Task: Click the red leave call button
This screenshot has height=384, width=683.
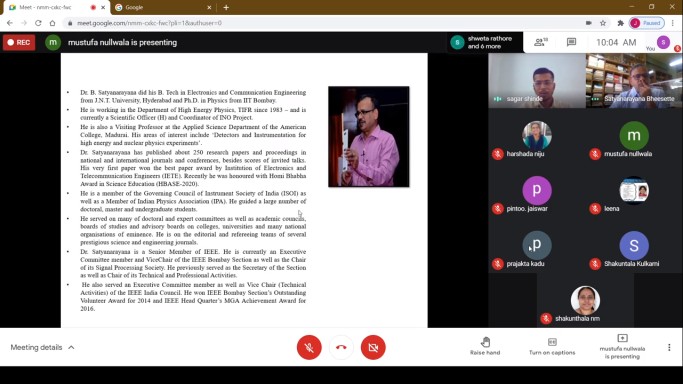Action: (341, 347)
